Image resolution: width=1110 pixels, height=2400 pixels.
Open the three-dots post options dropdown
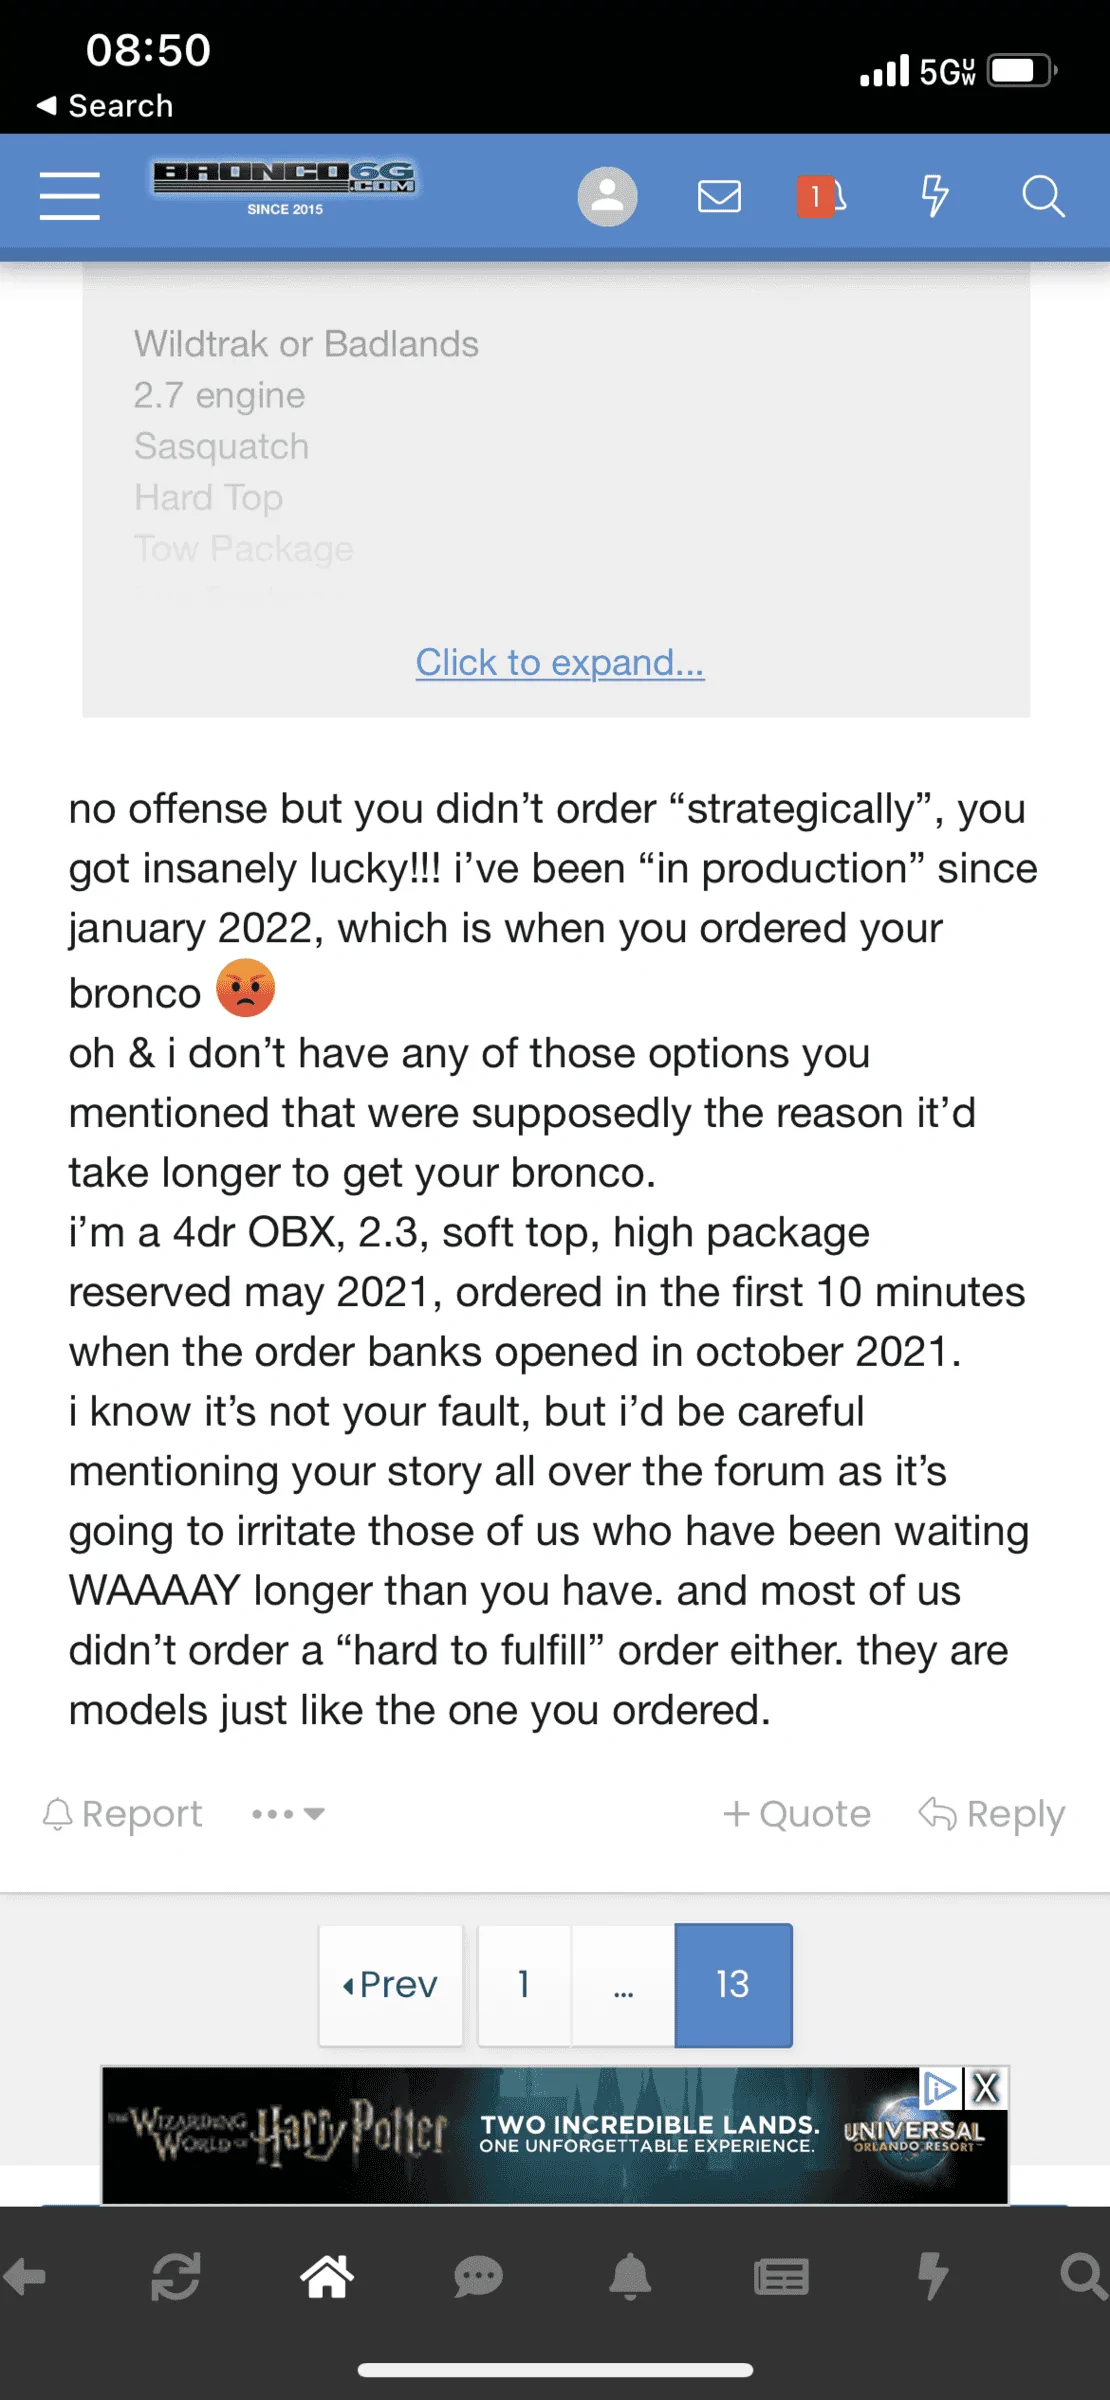point(288,1813)
